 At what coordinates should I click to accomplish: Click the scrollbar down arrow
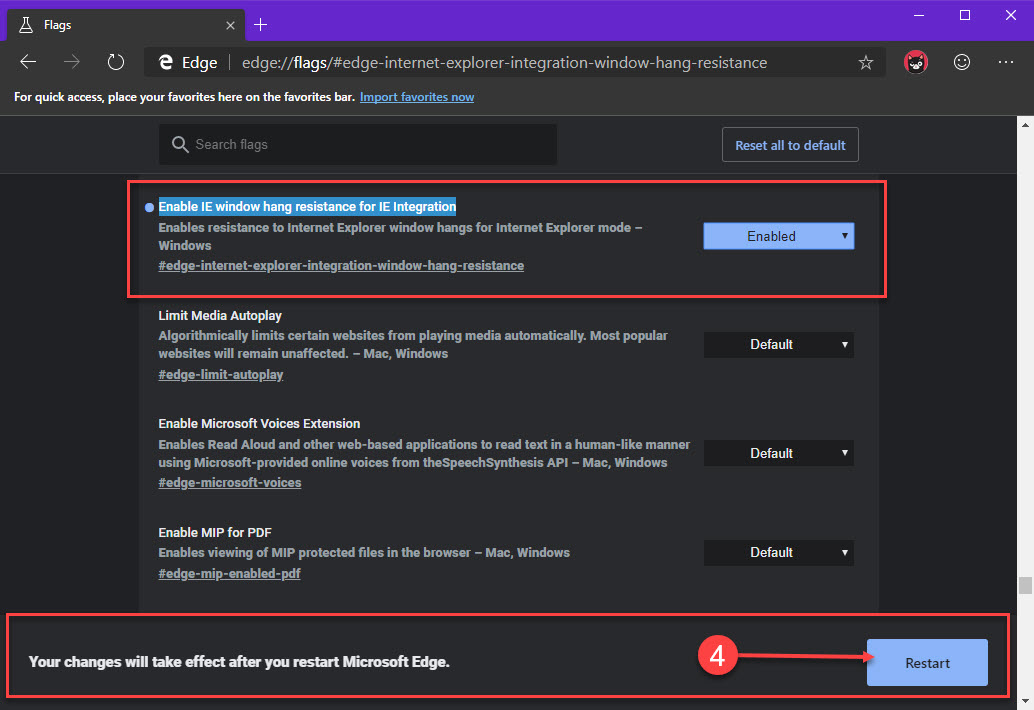pos(1025,701)
